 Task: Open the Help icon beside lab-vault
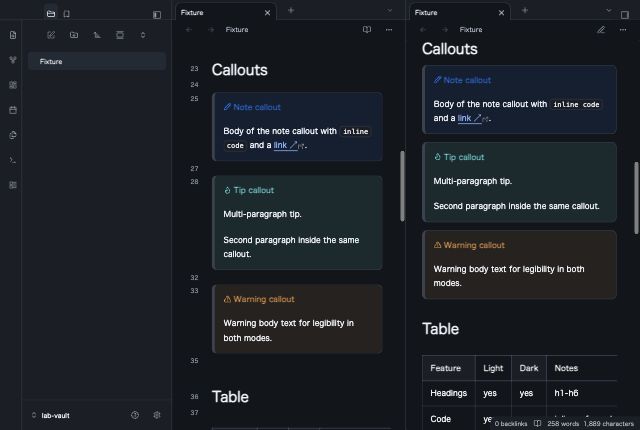(x=135, y=415)
